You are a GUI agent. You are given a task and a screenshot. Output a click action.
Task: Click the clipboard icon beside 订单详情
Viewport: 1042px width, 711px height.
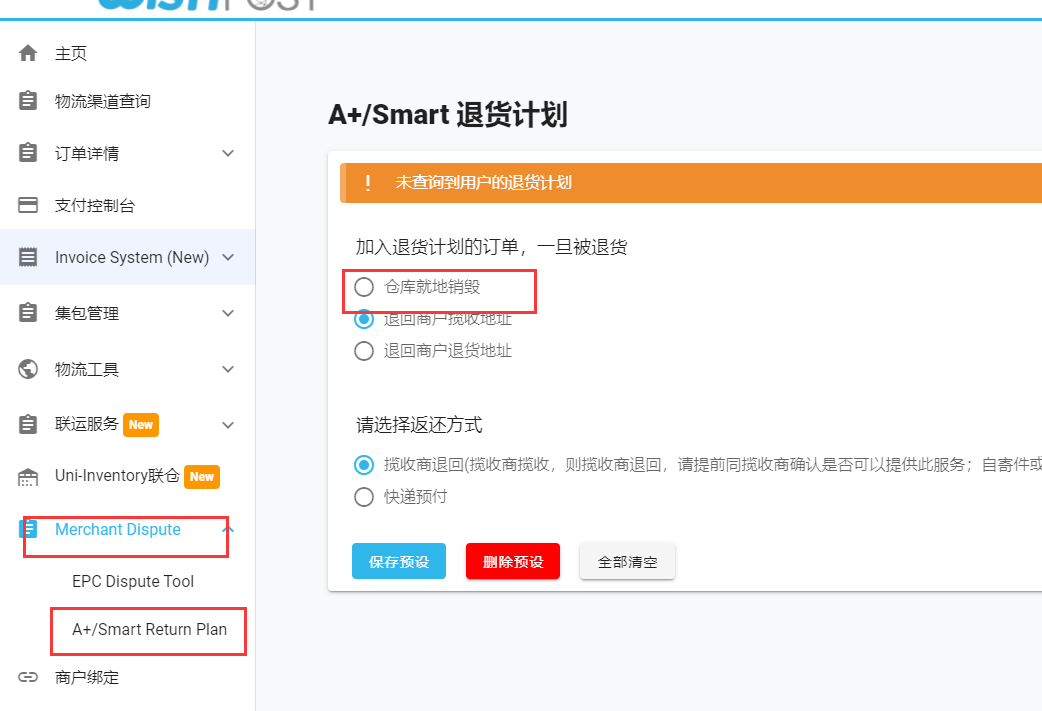28,152
